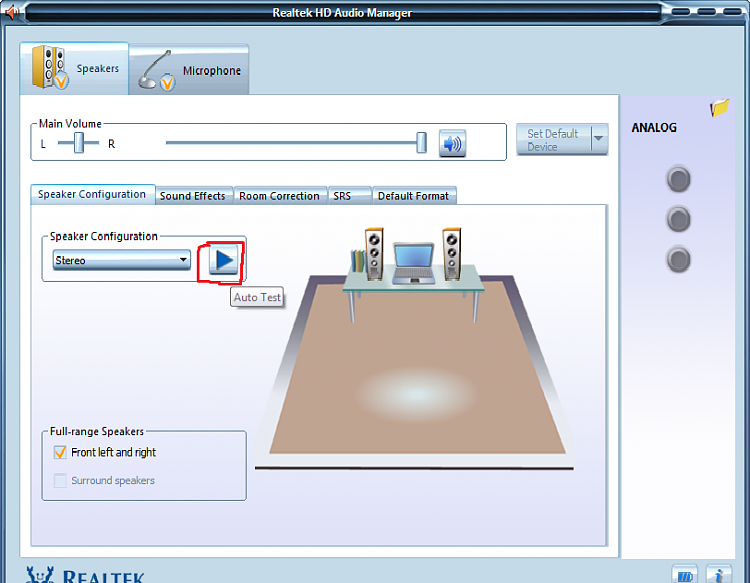The image size is (750, 583).
Task: Click the books beside the left speaker
Action: pyautogui.click(x=358, y=261)
